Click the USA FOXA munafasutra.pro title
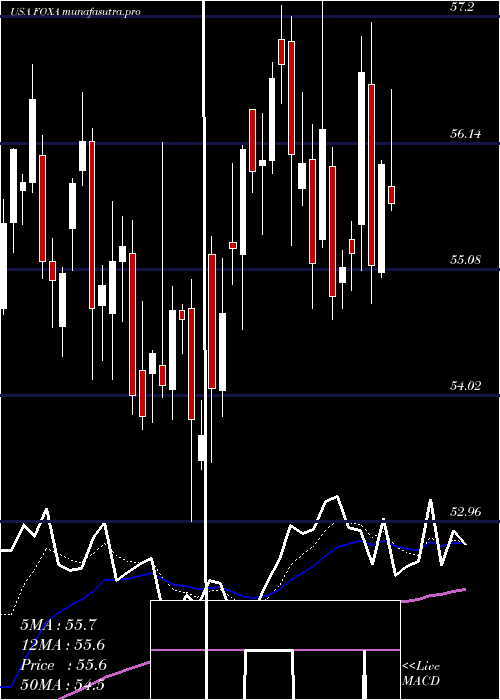Viewport: 500px width, 700px height. click(x=75, y=12)
